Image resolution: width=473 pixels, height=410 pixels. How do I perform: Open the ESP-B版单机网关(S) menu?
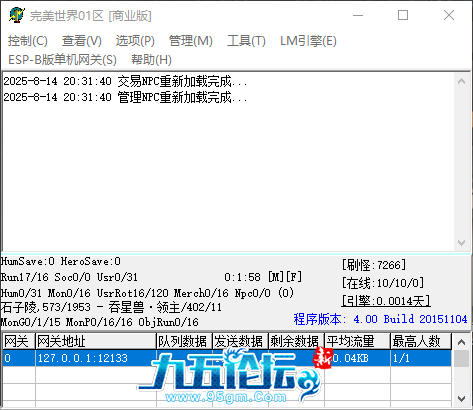(62, 60)
